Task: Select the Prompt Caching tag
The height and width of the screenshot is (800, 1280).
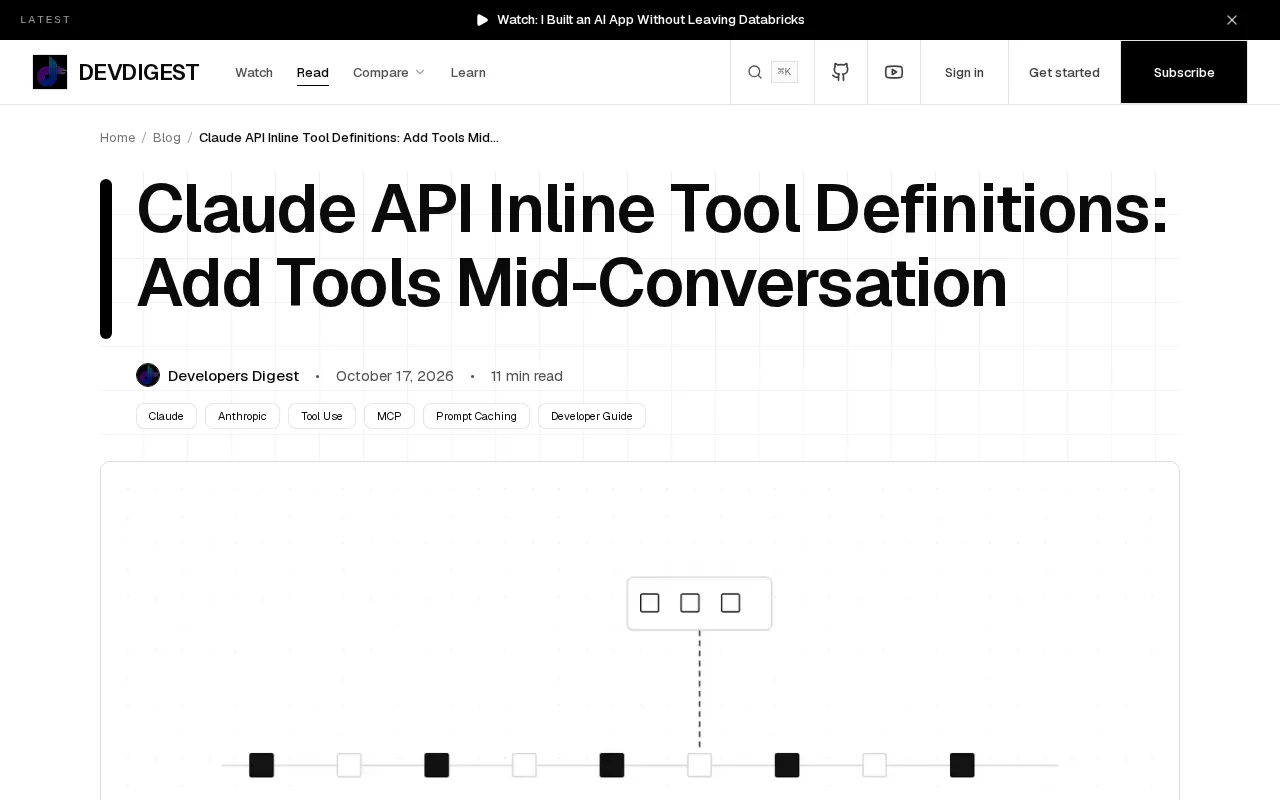Action: [476, 416]
